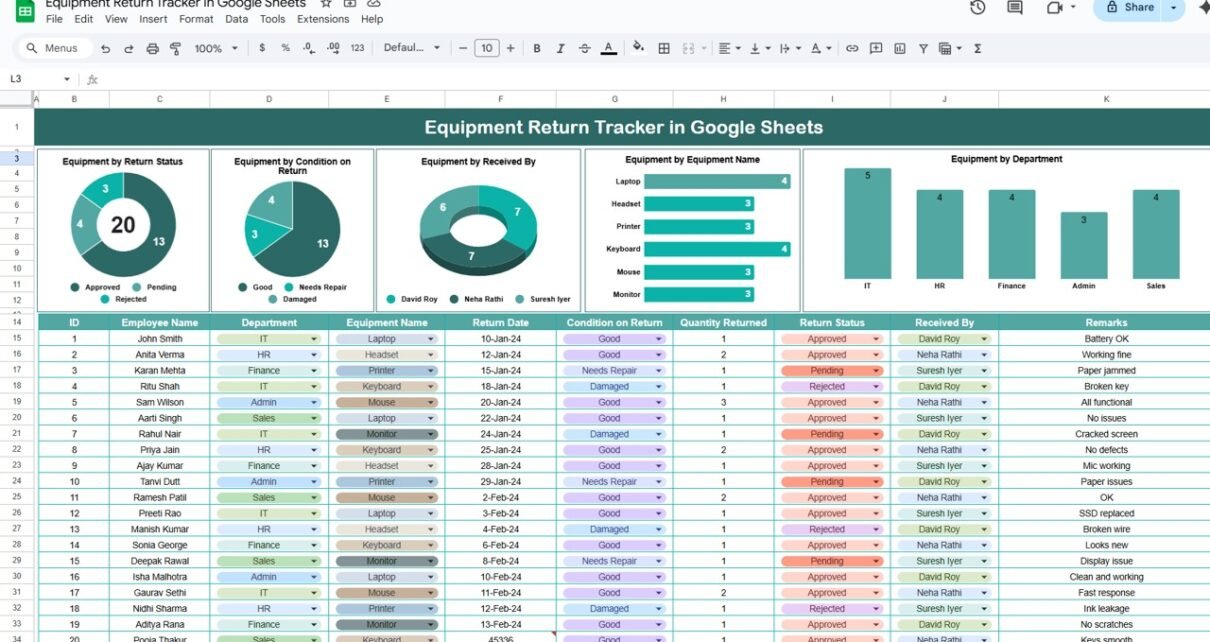Open the Format menu

pos(196,19)
